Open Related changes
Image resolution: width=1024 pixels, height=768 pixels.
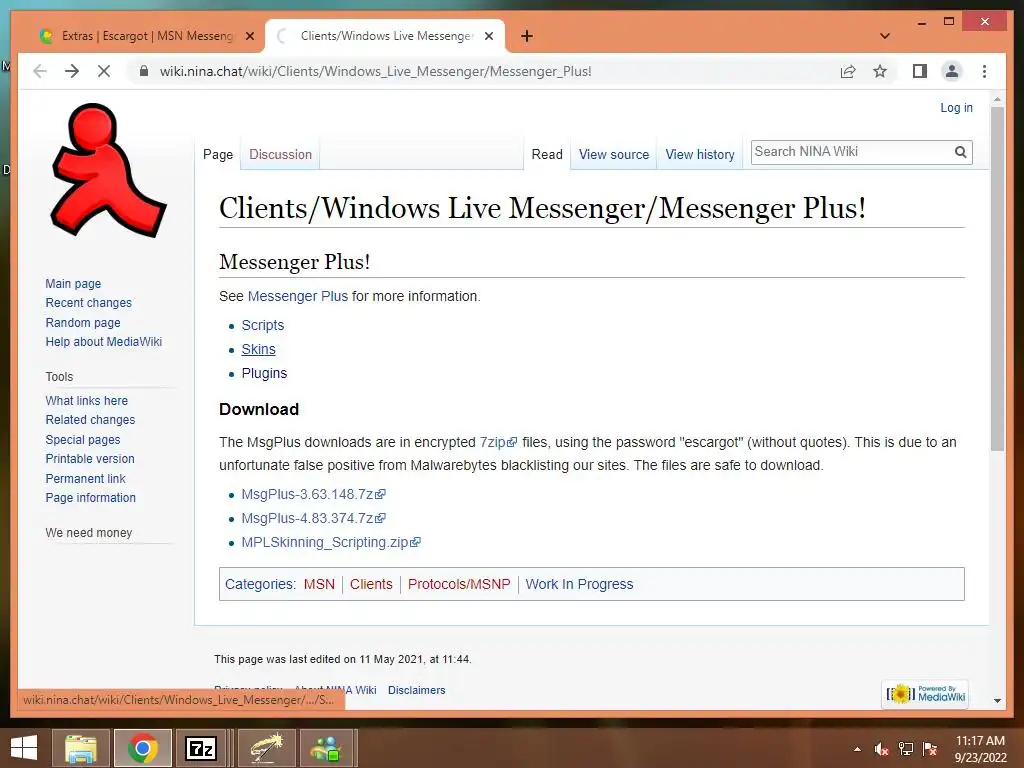pyautogui.click(x=90, y=420)
